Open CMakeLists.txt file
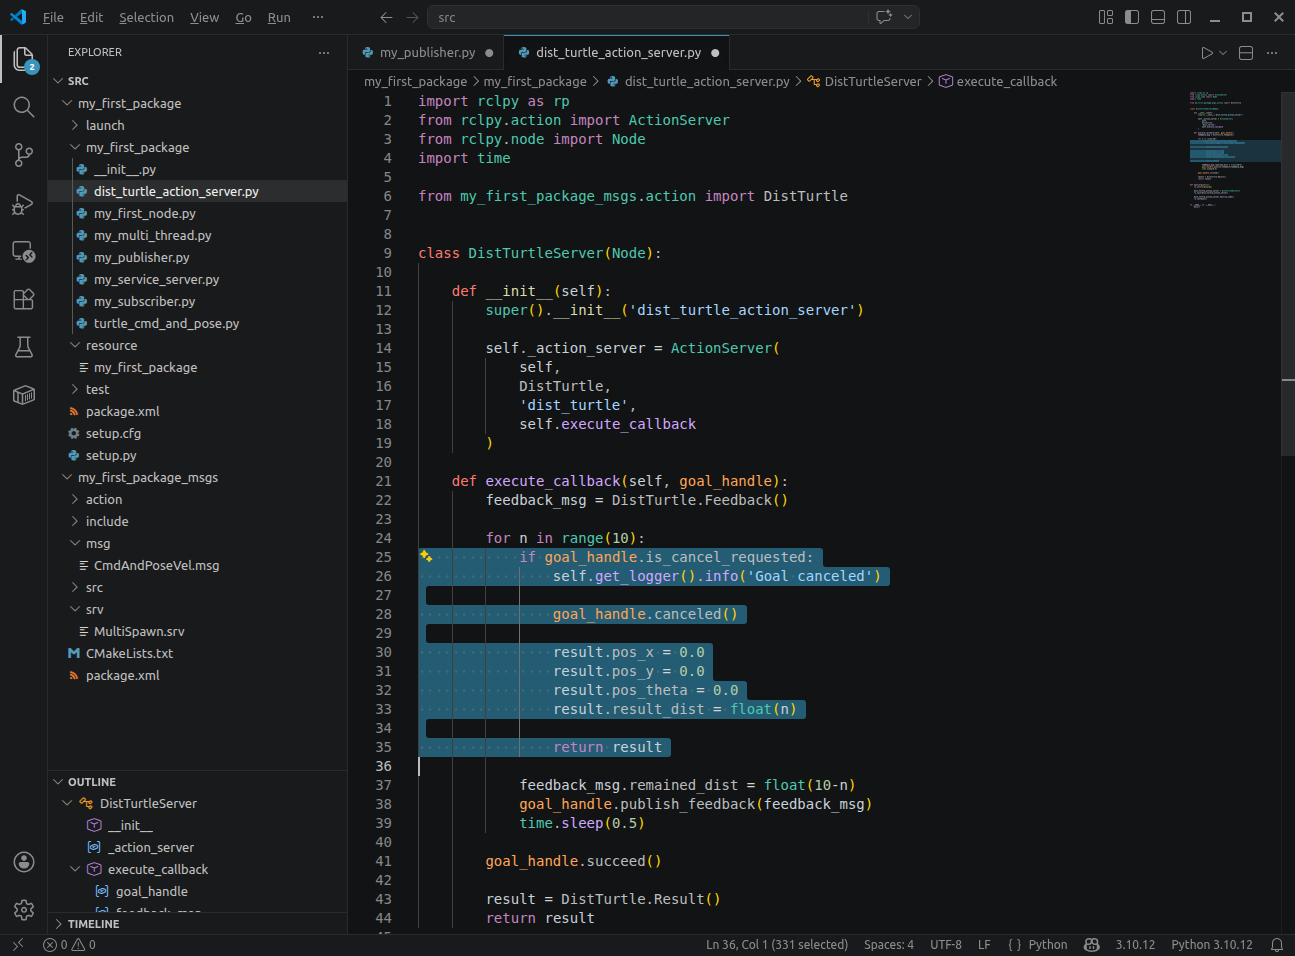Image resolution: width=1295 pixels, height=956 pixels. tap(197, 653)
